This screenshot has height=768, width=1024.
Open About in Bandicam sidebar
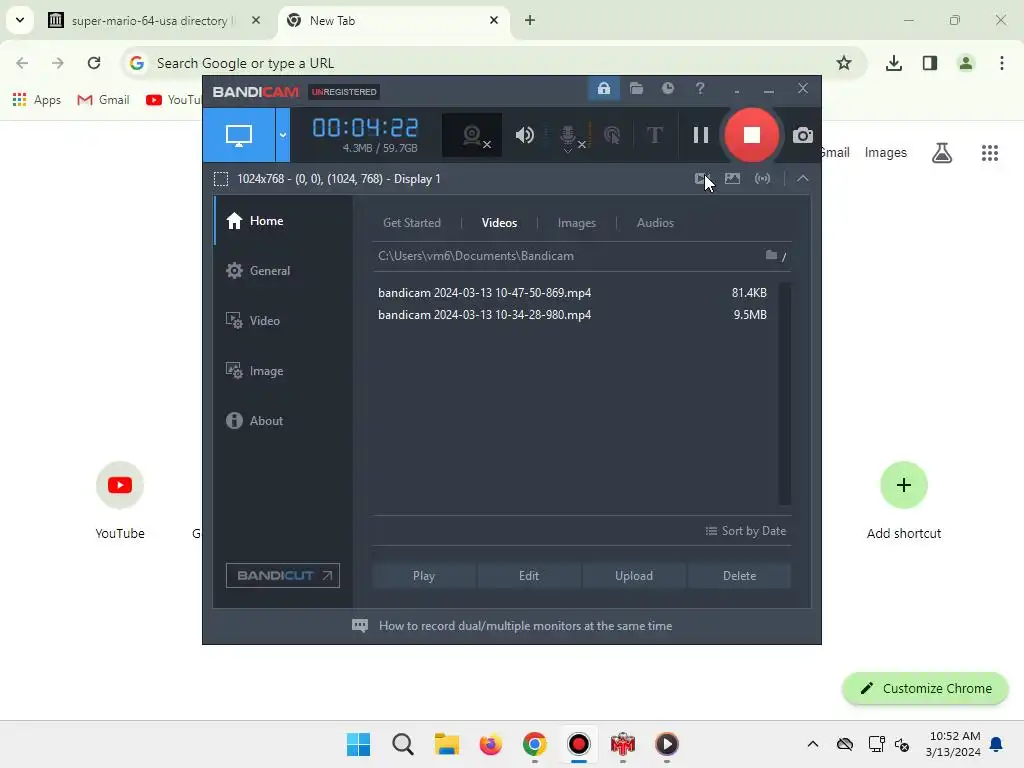click(x=283, y=421)
